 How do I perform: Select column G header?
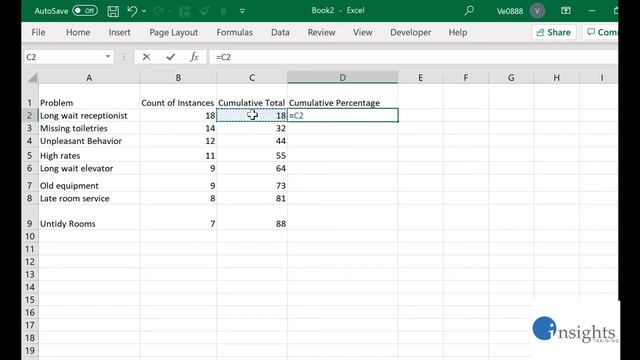click(x=511, y=78)
